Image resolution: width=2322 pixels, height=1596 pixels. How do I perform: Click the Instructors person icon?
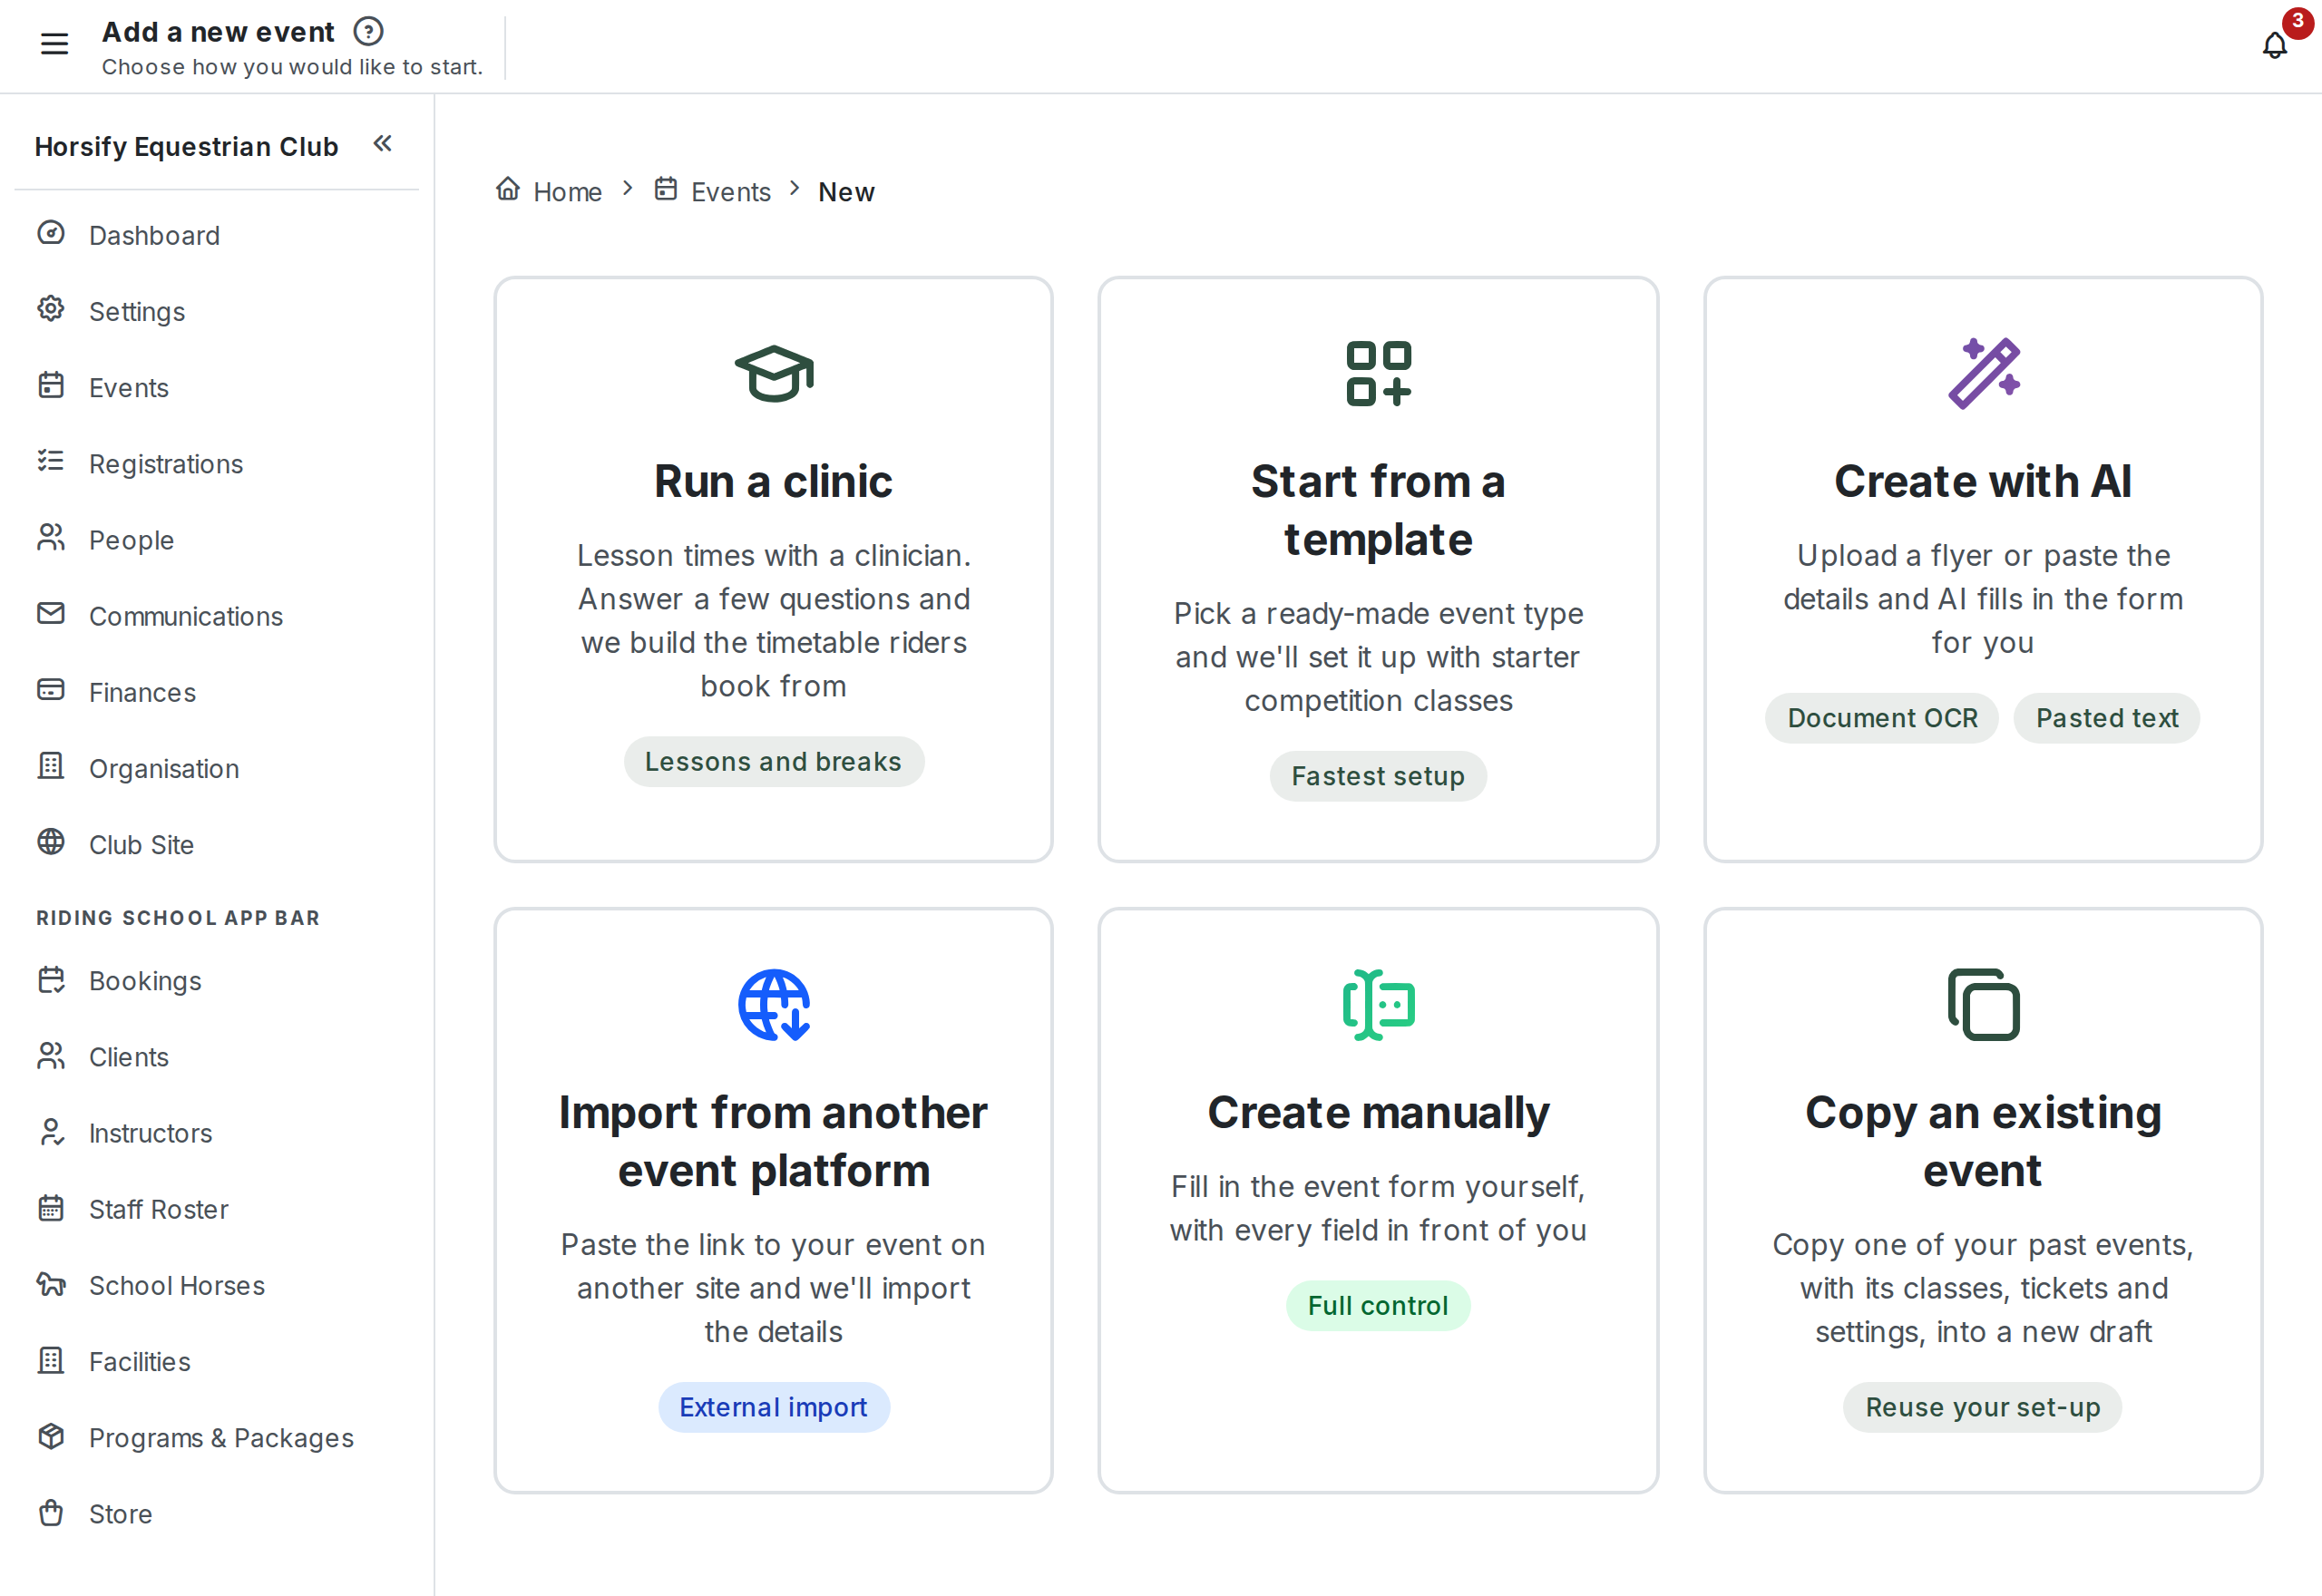click(51, 1133)
